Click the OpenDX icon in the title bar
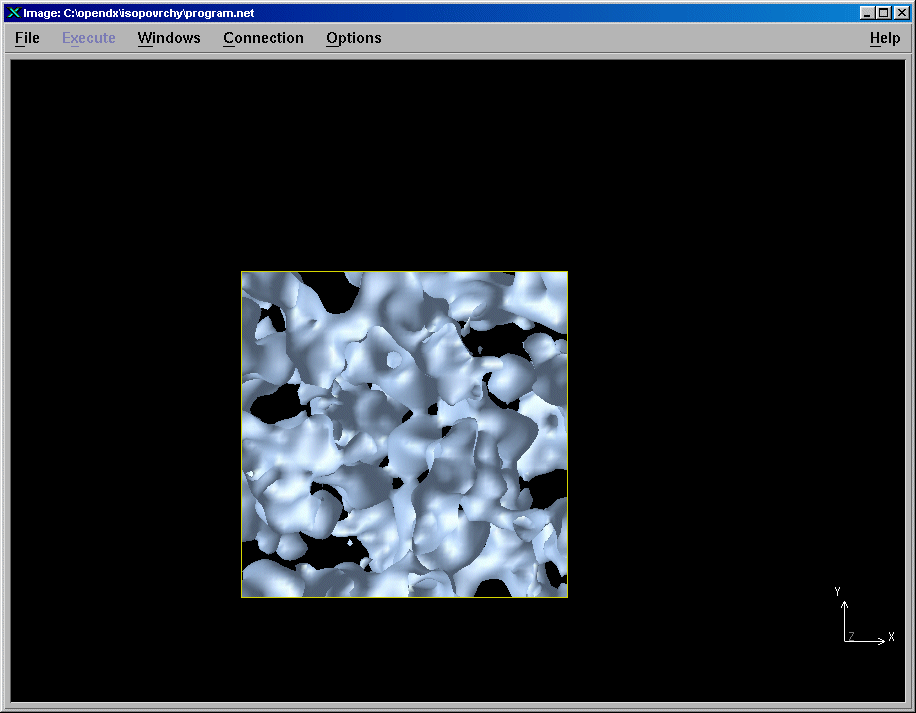 (x=13, y=13)
